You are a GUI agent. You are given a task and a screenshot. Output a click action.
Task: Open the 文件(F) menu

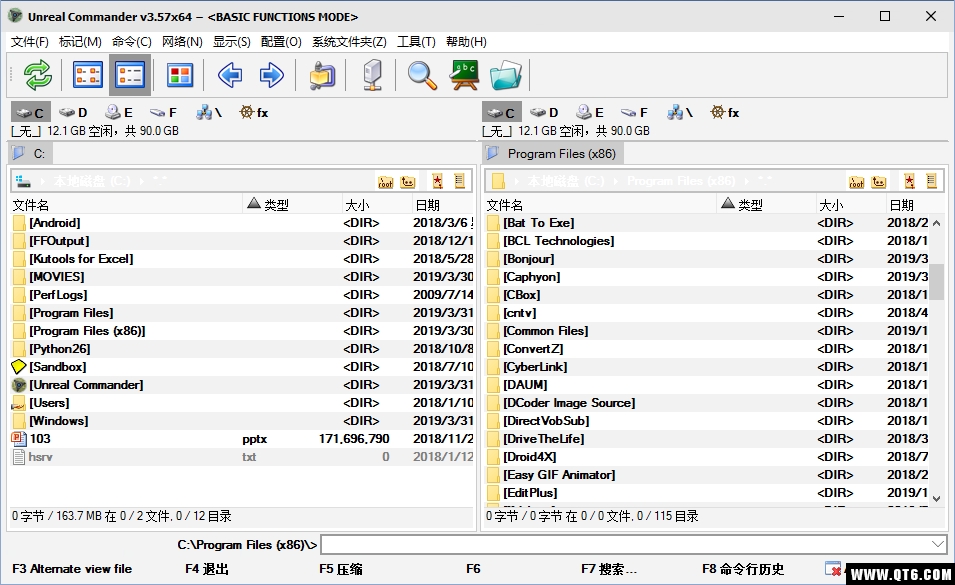(x=30, y=41)
